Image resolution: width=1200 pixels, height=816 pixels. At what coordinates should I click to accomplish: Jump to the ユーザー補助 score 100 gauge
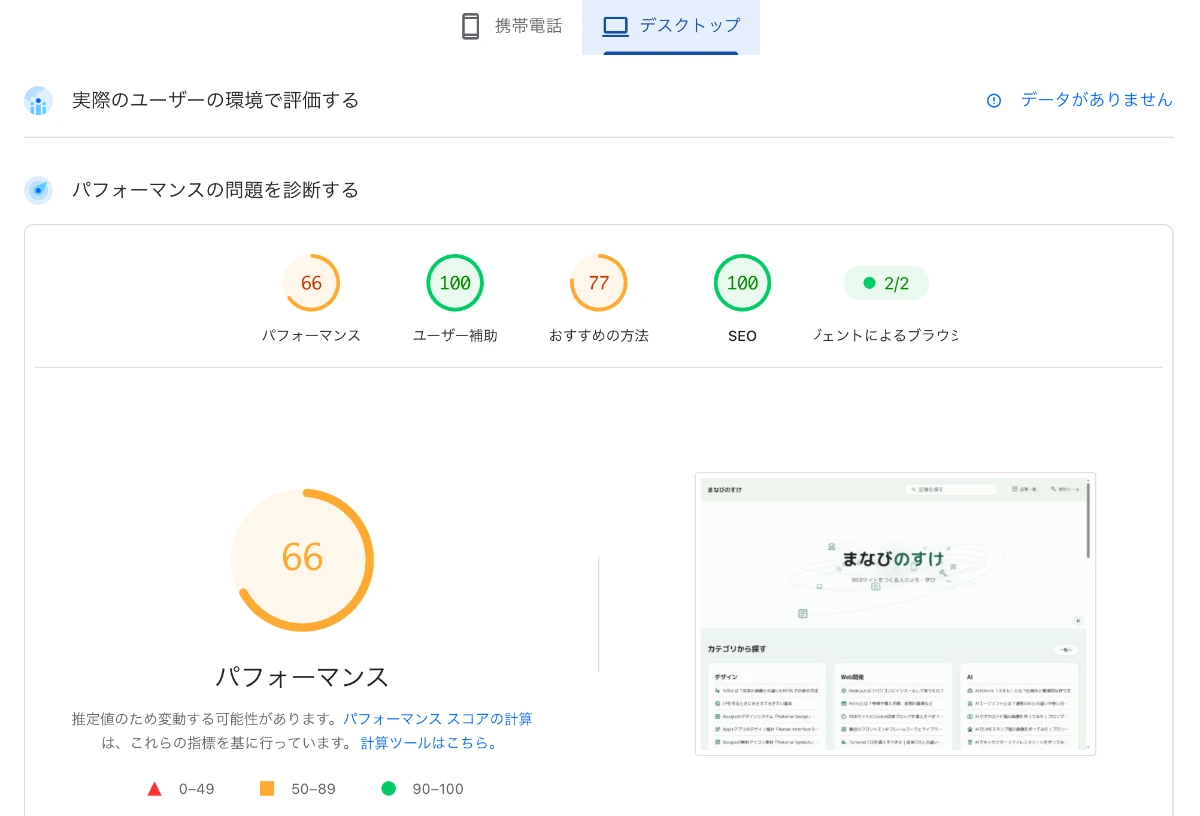click(455, 283)
